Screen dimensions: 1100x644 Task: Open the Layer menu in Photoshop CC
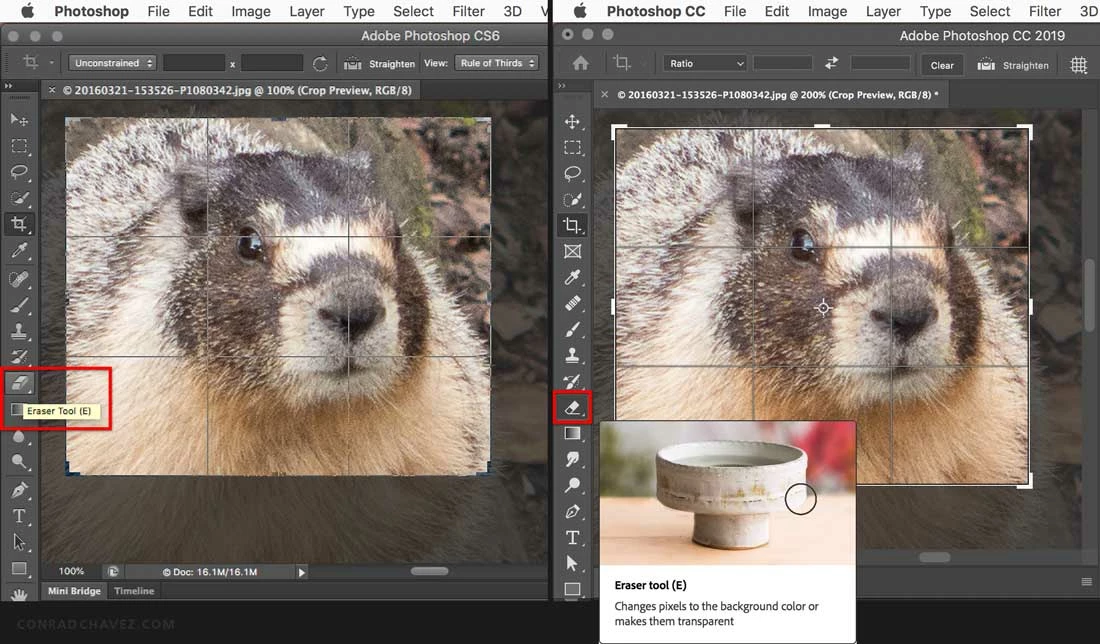(883, 11)
